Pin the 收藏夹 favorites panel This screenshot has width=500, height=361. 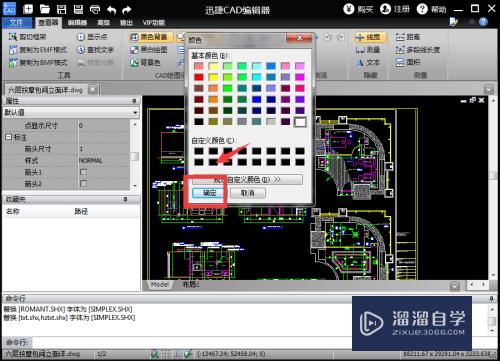[125, 199]
